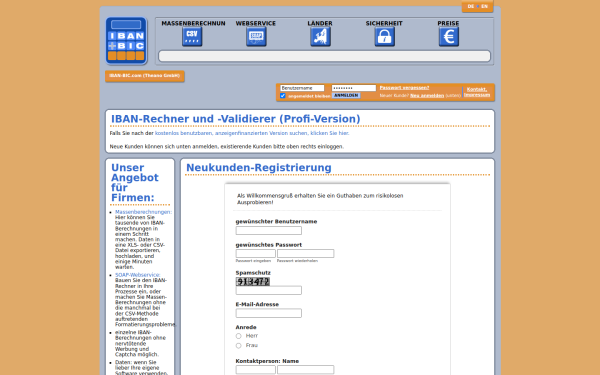Select the Frau radio button
Image resolution: width=600 pixels, height=375 pixels.
238,346
